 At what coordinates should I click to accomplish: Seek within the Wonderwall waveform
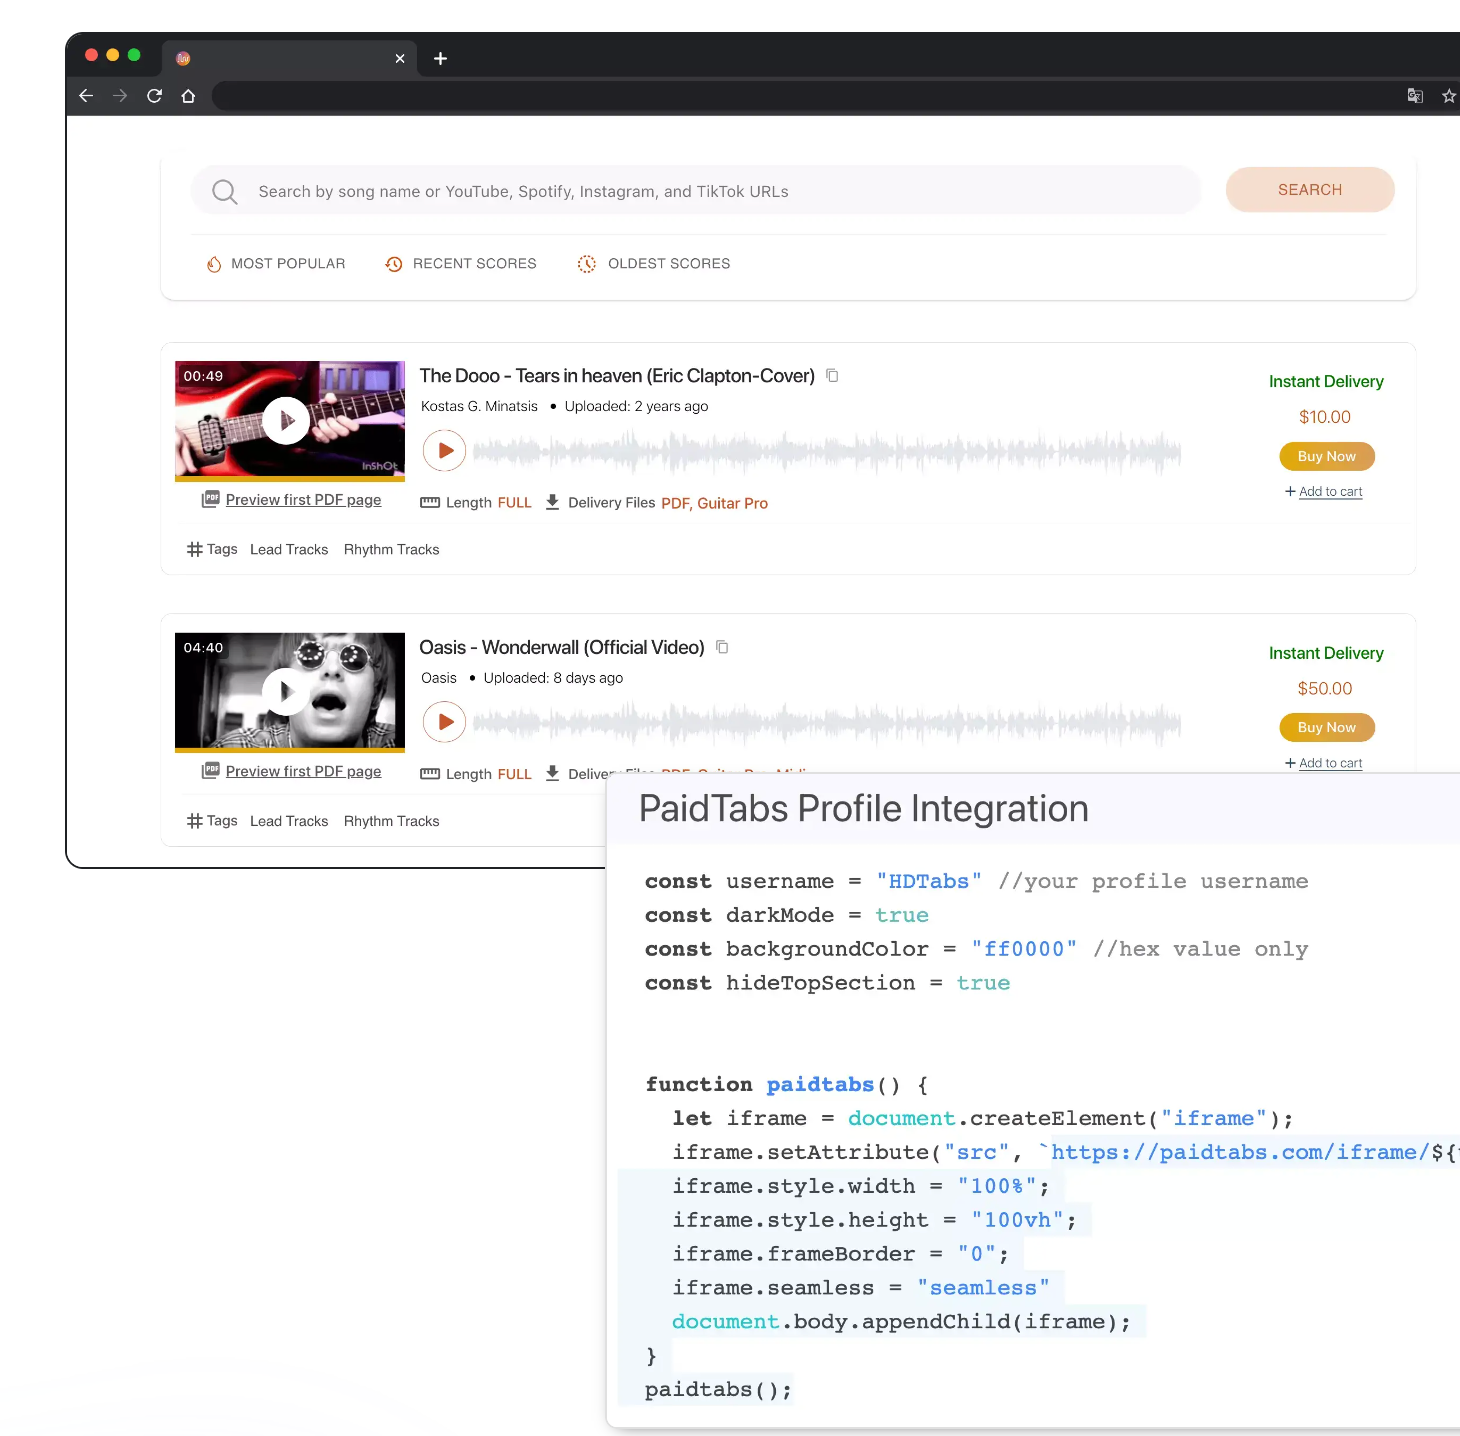(827, 723)
